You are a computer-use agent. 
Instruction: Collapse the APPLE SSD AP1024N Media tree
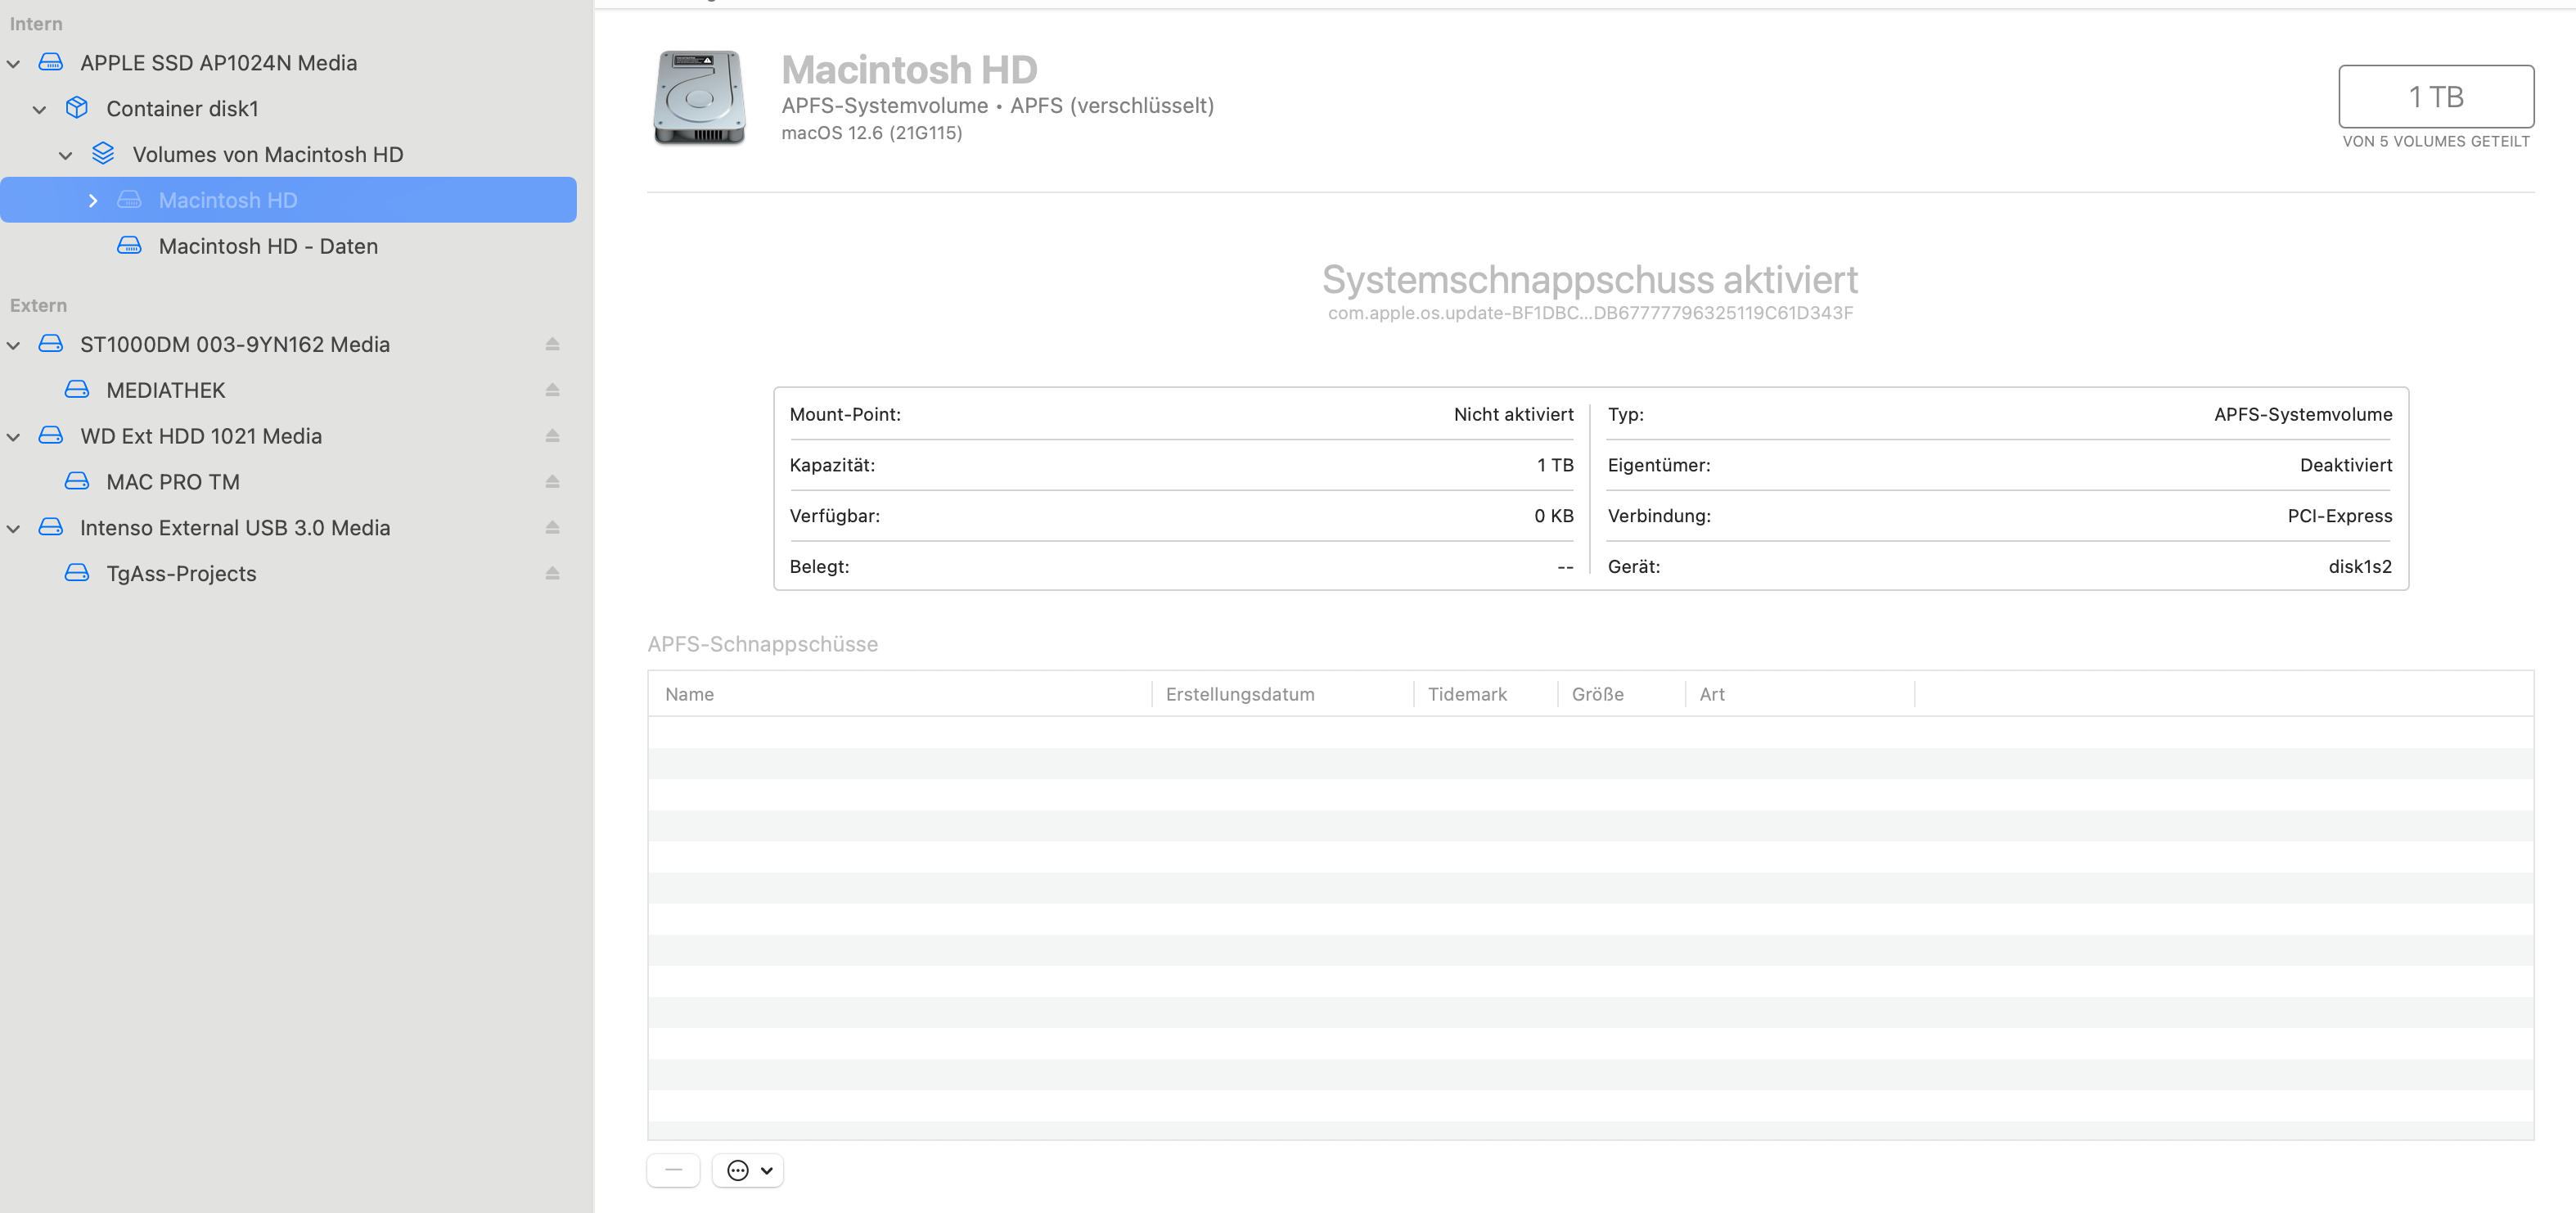pyautogui.click(x=14, y=63)
